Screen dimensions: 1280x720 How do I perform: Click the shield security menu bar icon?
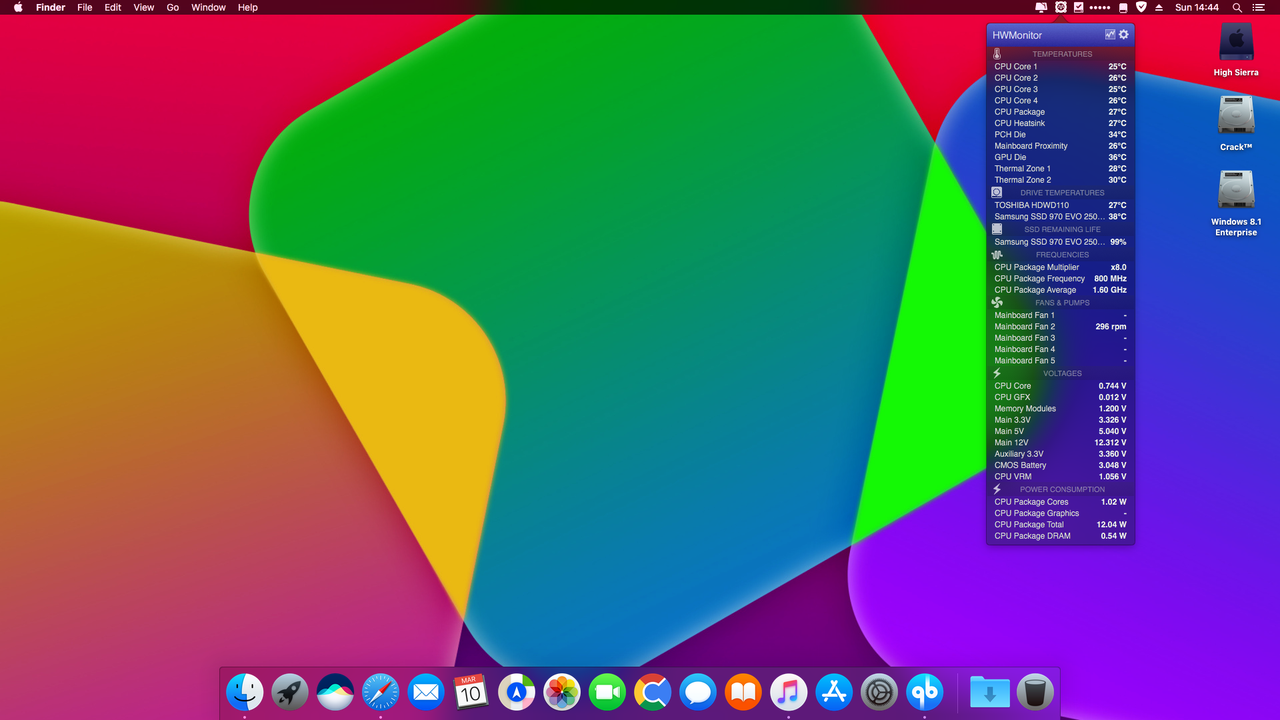(x=1141, y=7)
